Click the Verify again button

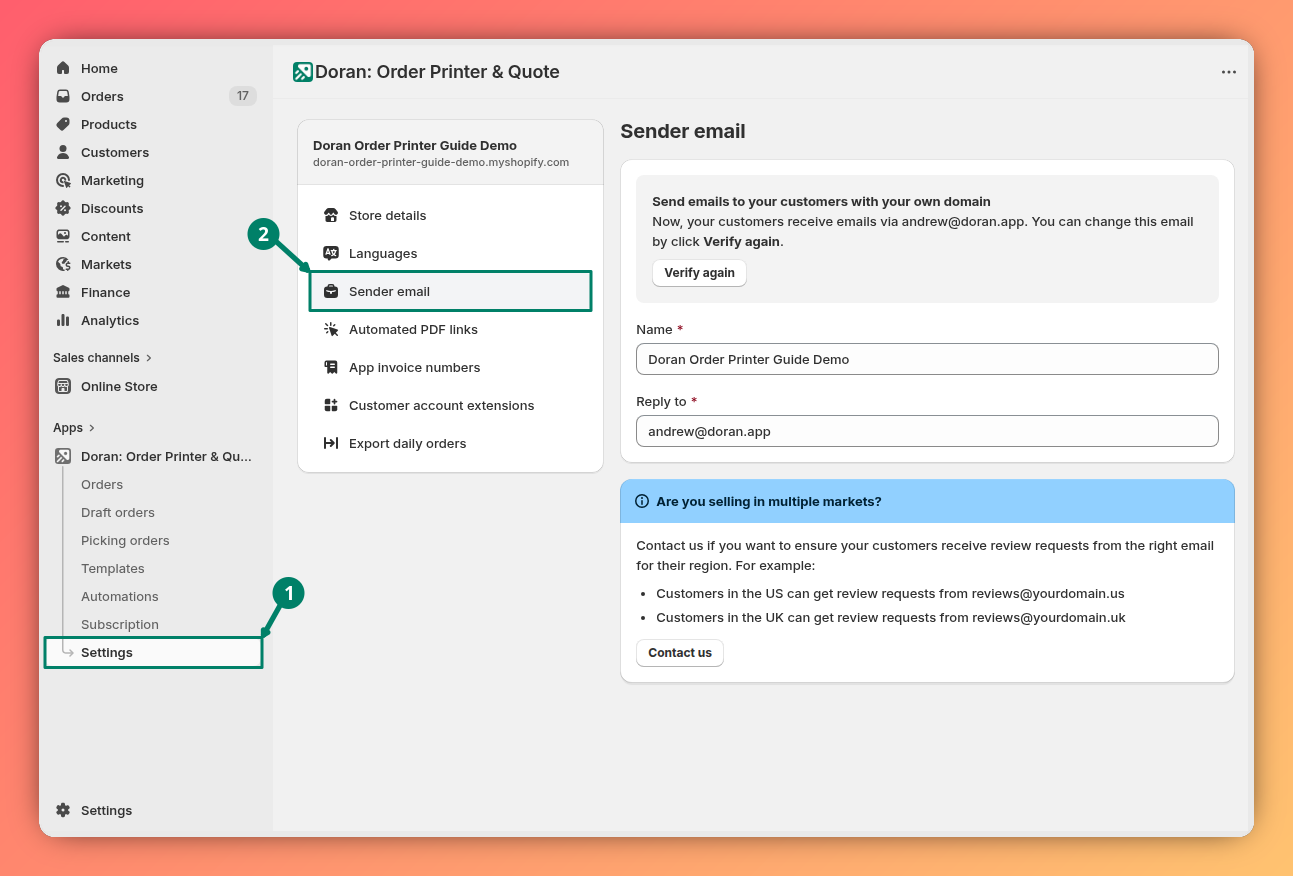pos(699,273)
